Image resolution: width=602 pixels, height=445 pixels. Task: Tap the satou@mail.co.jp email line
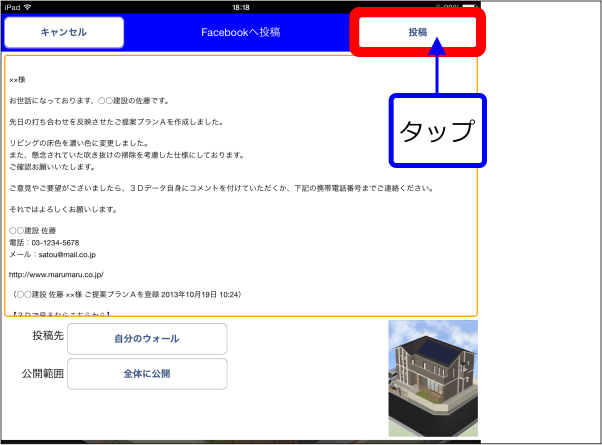point(52,255)
